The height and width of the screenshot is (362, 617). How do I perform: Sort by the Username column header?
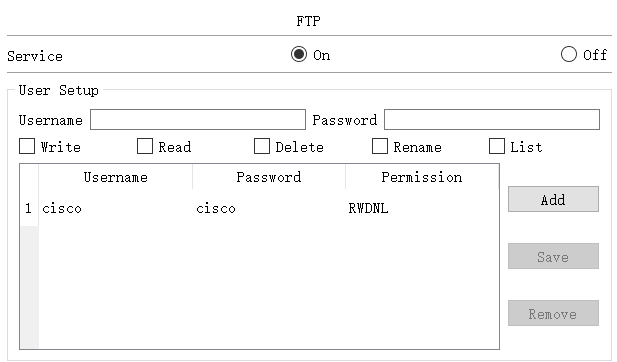pyautogui.click(x=116, y=177)
